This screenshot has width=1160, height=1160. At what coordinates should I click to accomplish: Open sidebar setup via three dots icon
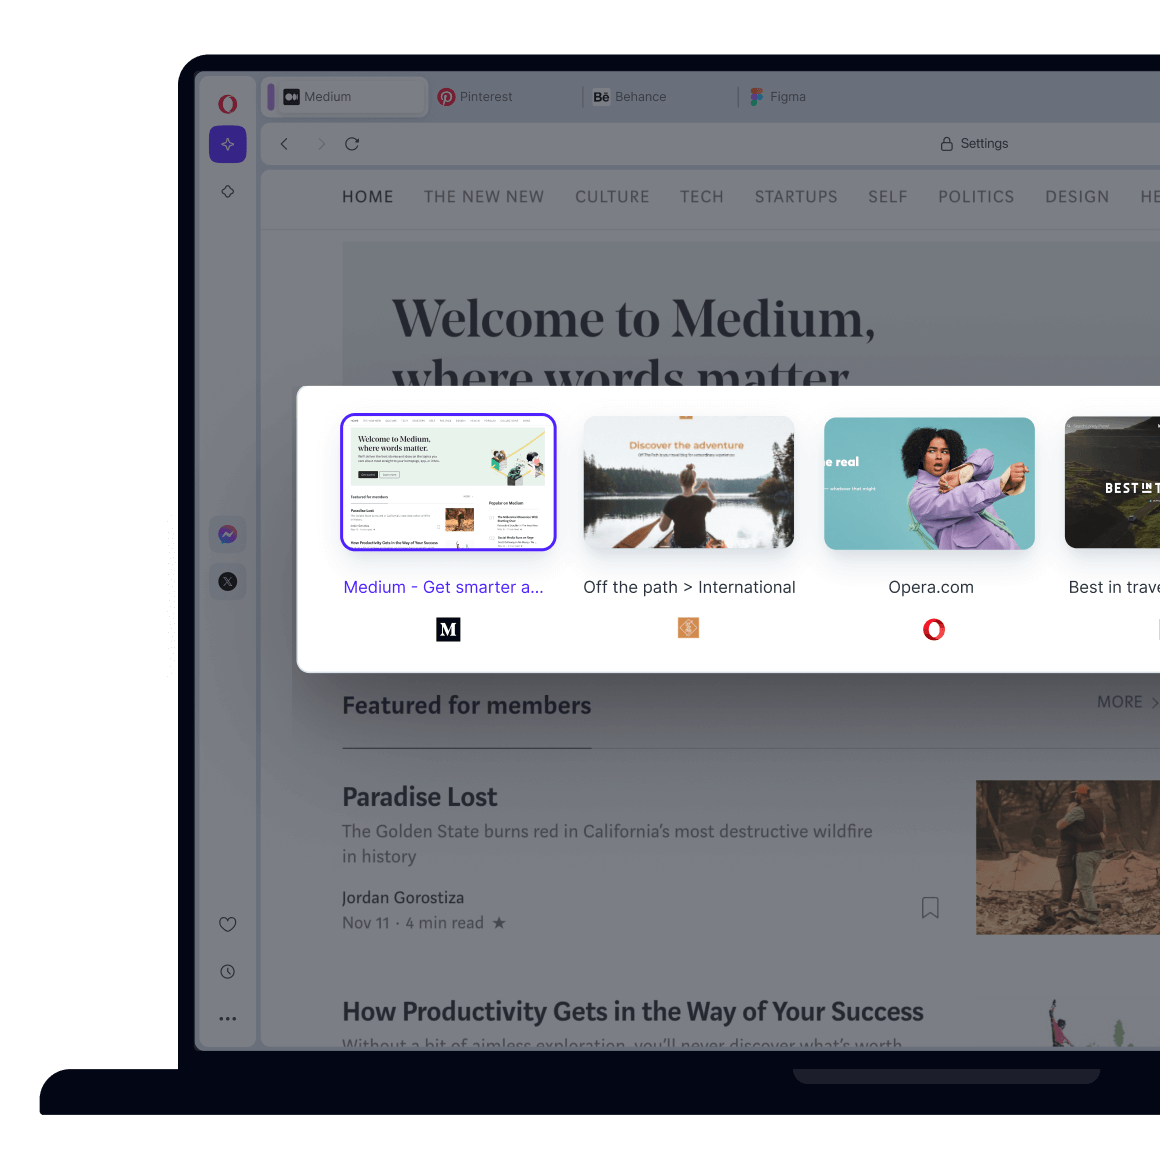227,1017
